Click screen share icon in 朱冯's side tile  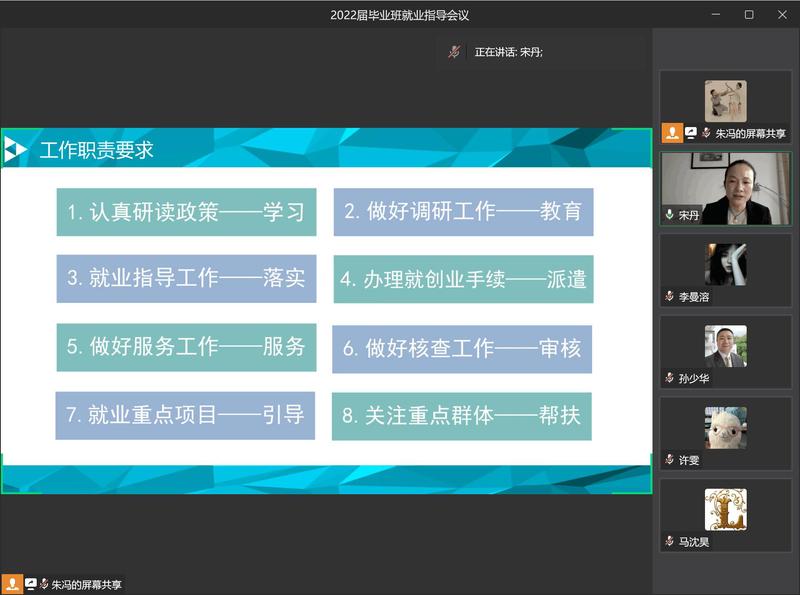[x=691, y=133]
